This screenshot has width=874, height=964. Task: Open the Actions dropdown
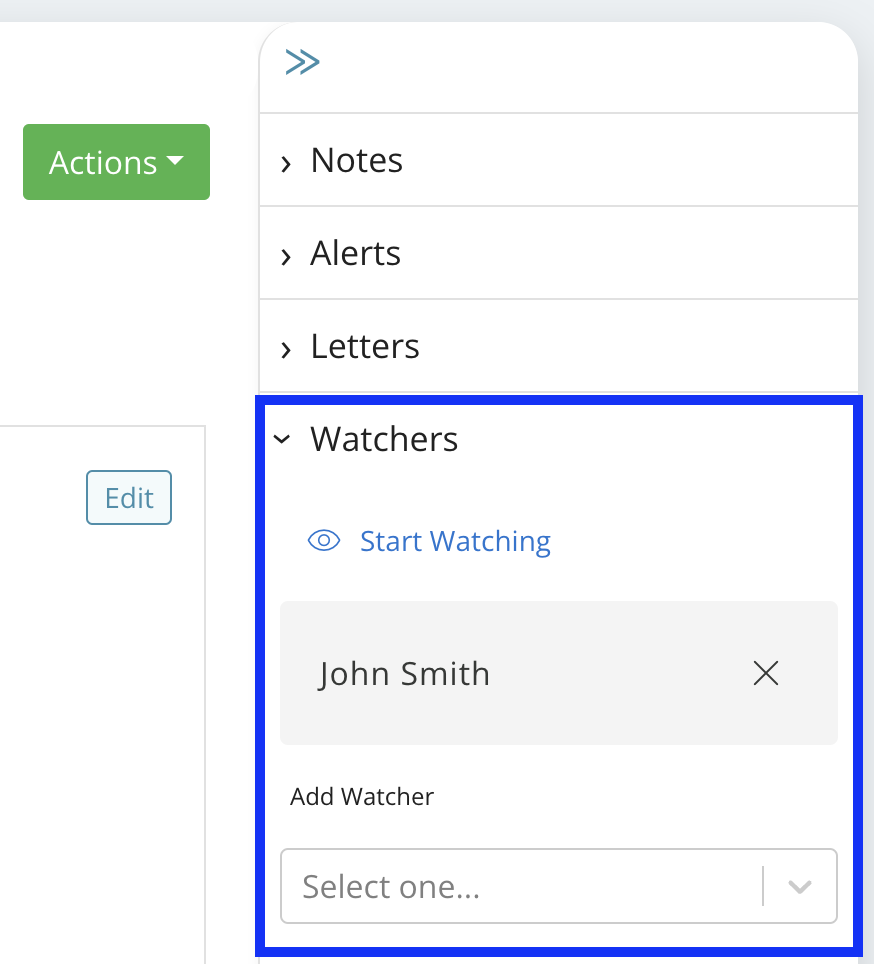tap(115, 162)
